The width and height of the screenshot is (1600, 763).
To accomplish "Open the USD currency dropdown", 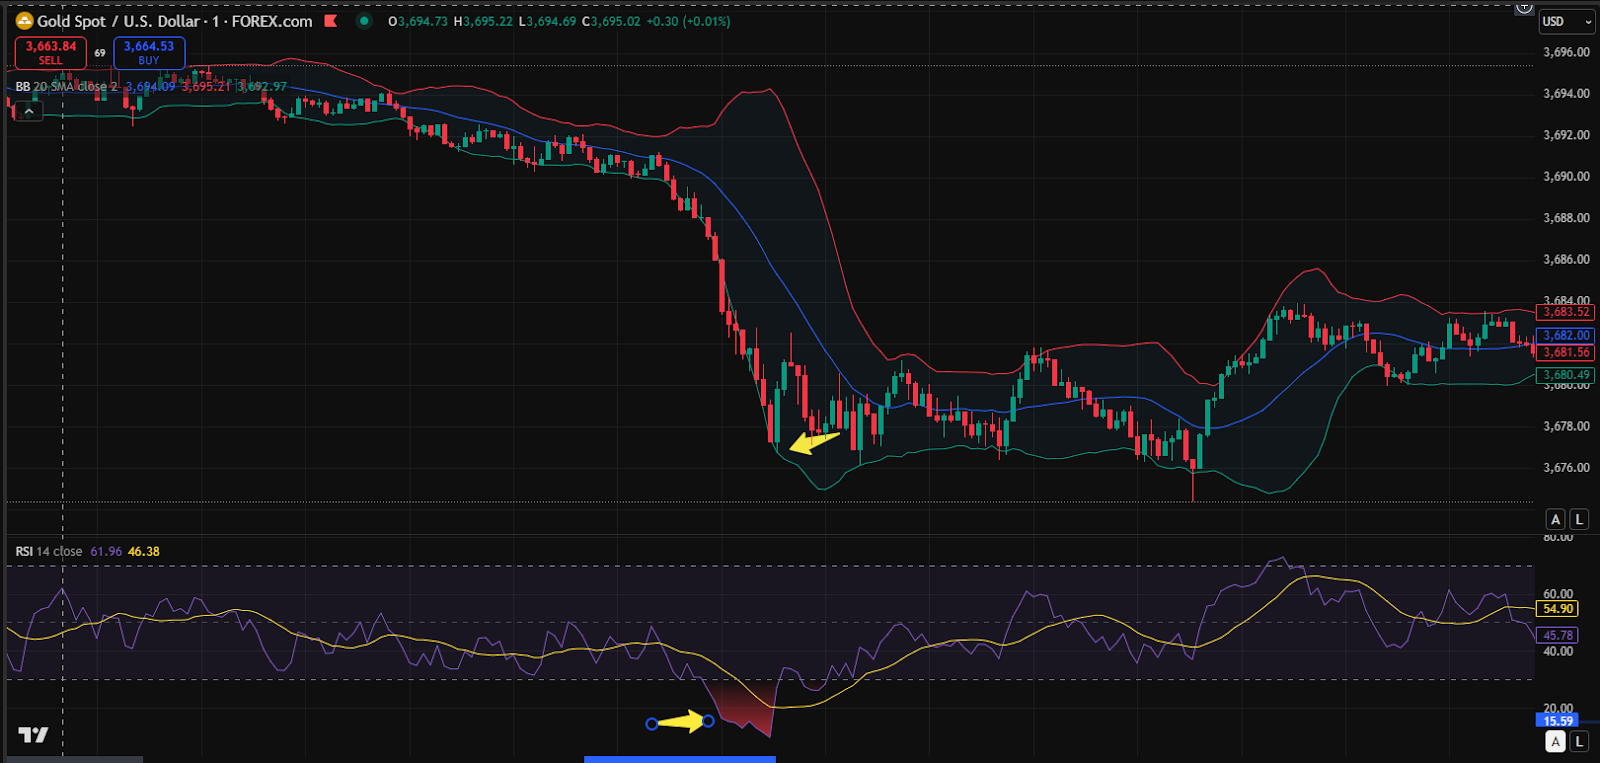I will tap(1566, 21).
